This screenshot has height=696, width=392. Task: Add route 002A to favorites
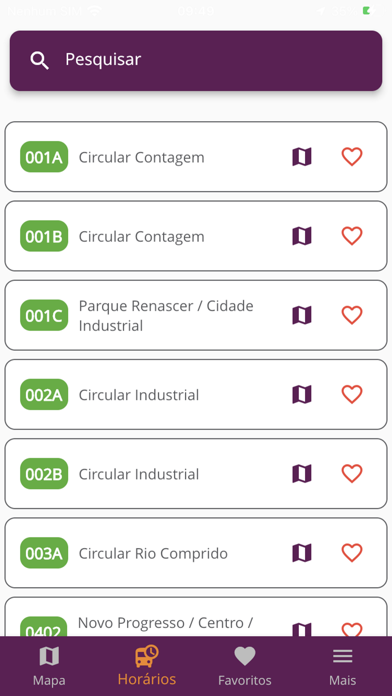352,394
